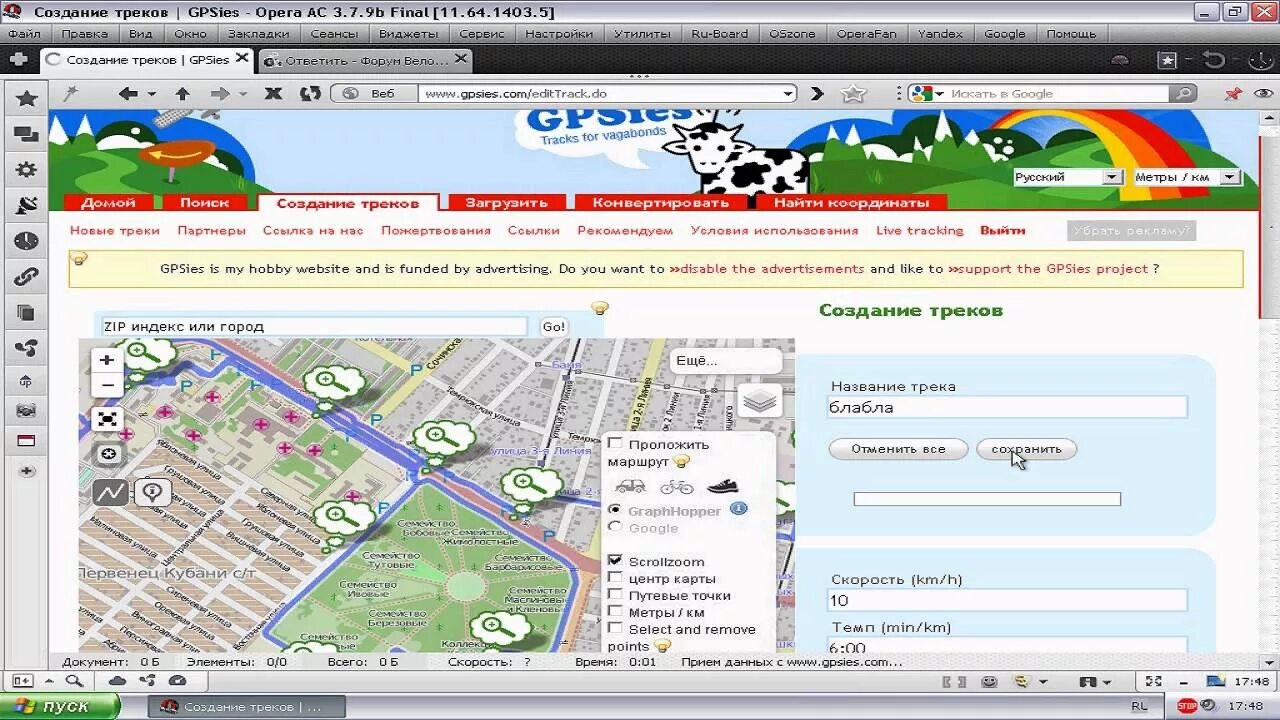Go forward with the right arrow button
Screen dimensions: 1280x720
coord(220,93)
